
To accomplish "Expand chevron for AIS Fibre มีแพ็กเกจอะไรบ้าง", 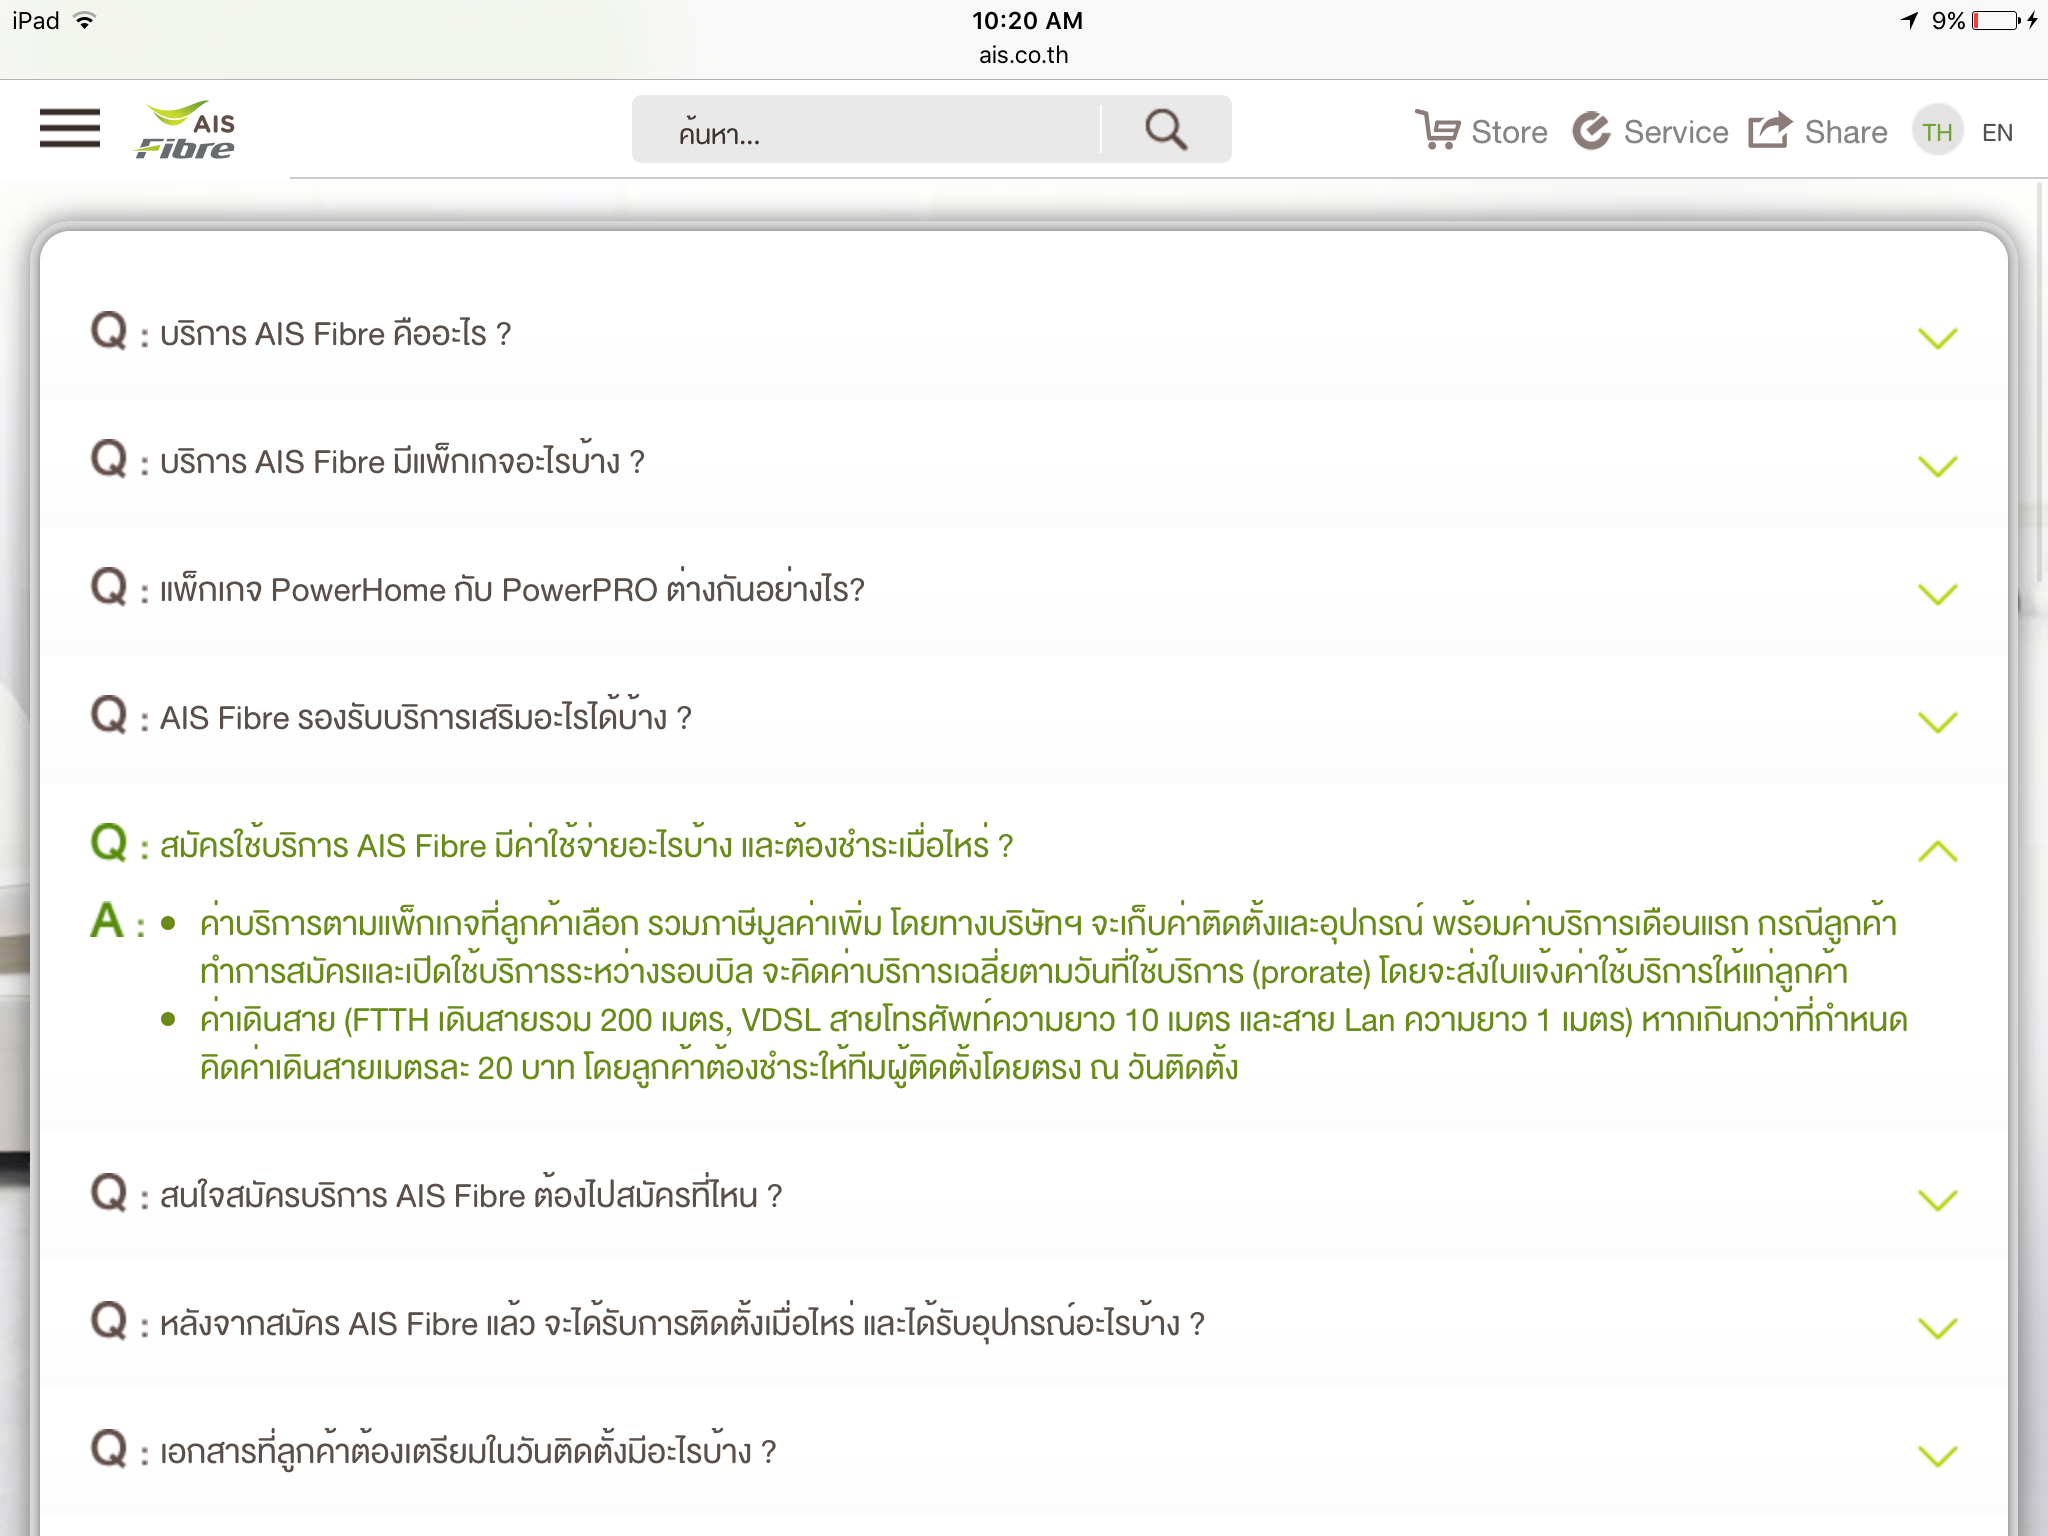I will pyautogui.click(x=1938, y=466).
